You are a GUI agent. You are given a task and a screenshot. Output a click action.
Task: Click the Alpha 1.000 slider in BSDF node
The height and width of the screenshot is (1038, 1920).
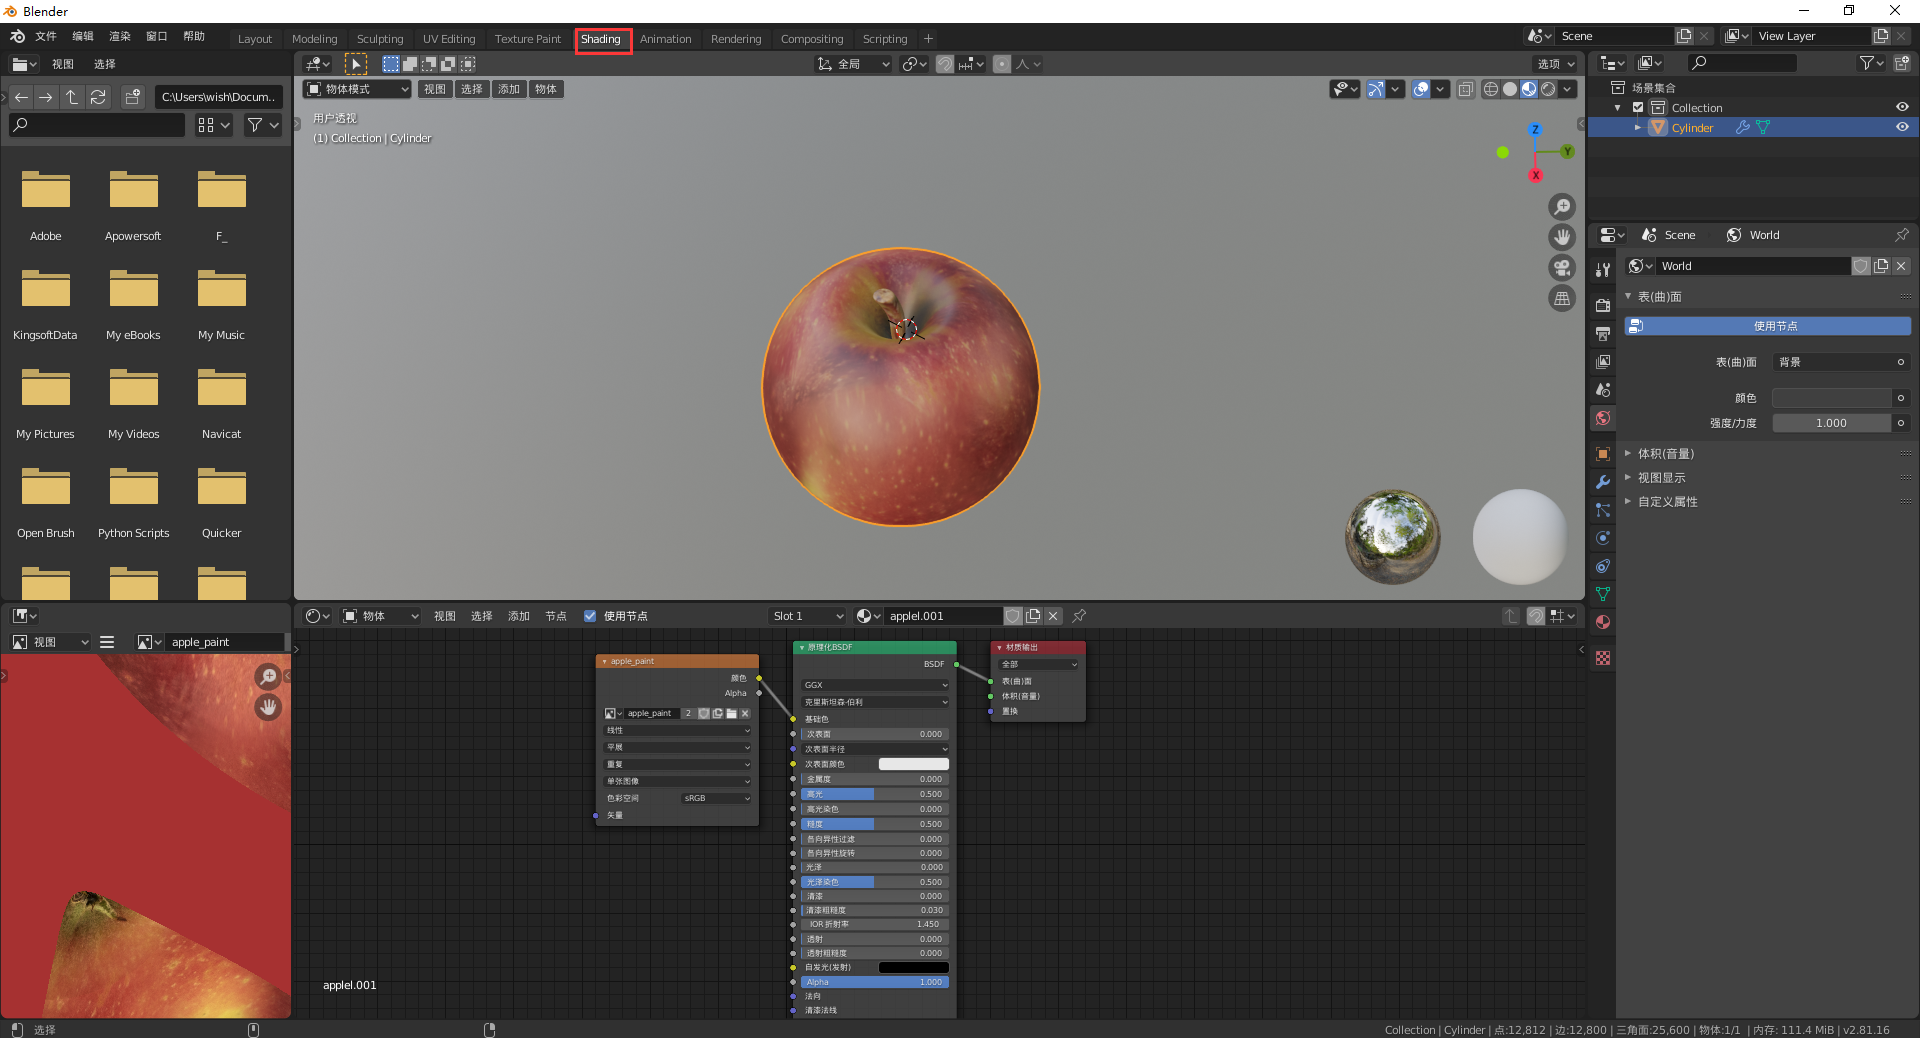pyautogui.click(x=875, y=982)
